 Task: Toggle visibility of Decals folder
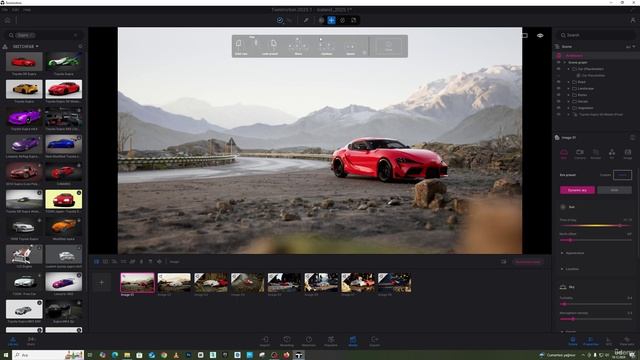[x=558, y=102]
